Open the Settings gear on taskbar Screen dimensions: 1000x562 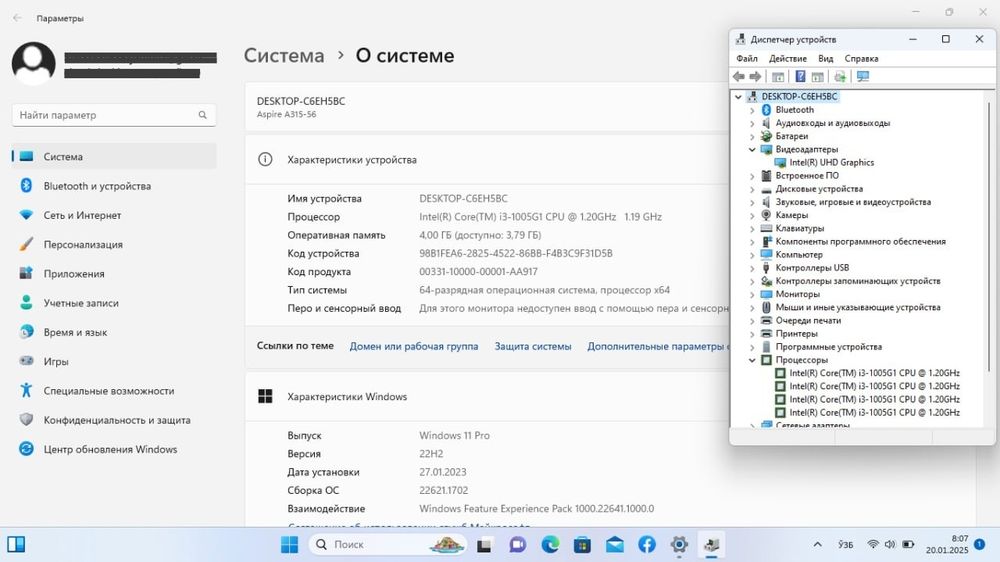[x=679, y=544]
